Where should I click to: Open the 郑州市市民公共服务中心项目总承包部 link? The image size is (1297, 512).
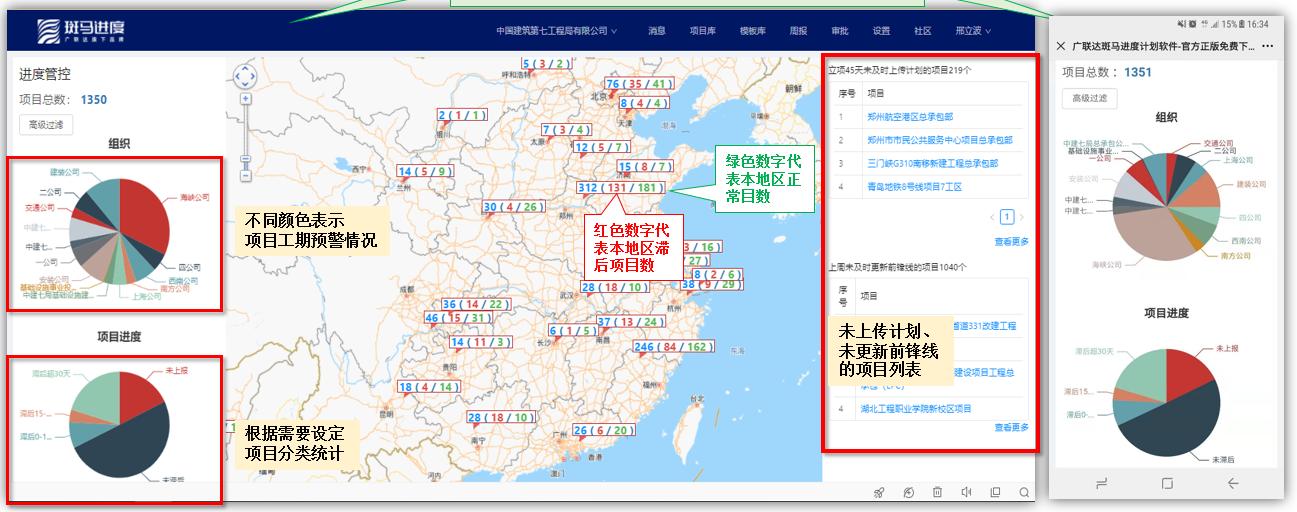click(939, 140)
